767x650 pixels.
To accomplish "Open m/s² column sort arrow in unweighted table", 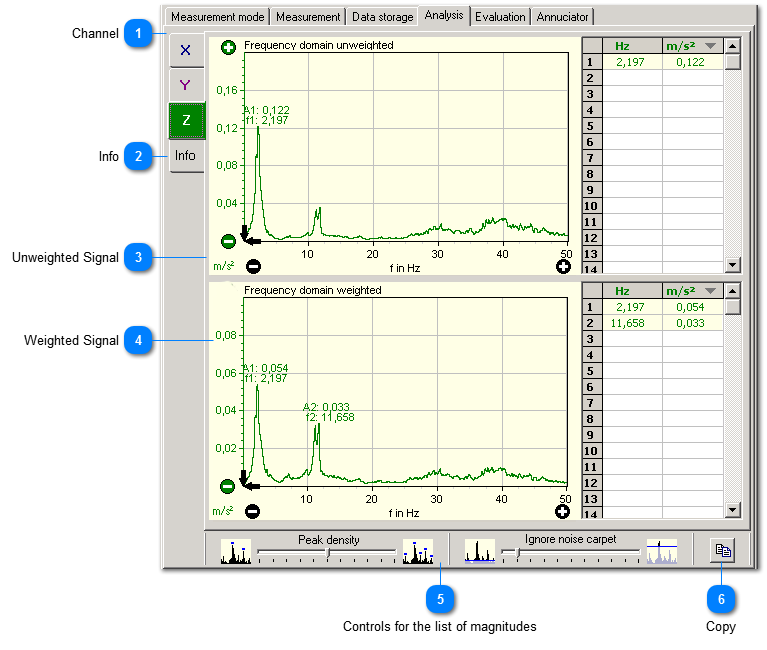I will pyautogui.click(x=710, y=46).
